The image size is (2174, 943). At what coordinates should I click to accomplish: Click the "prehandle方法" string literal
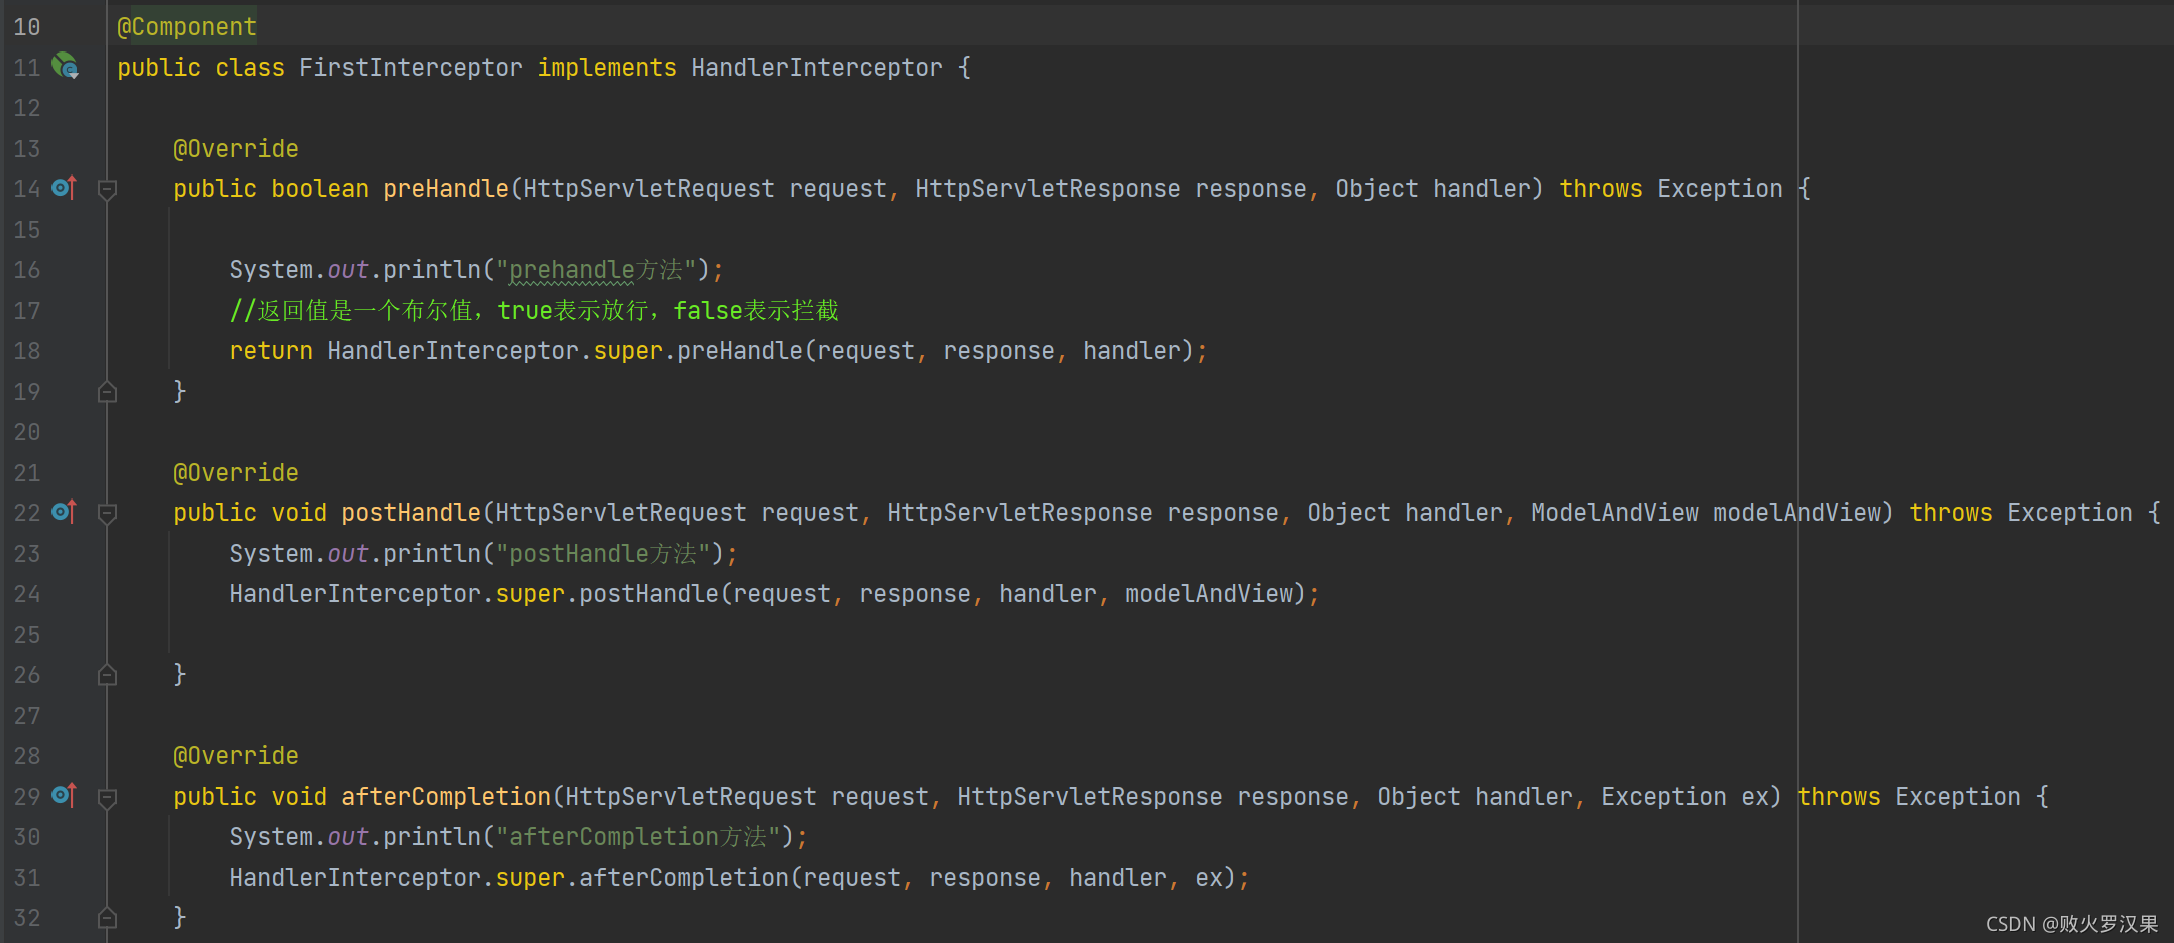click(596, 270)
